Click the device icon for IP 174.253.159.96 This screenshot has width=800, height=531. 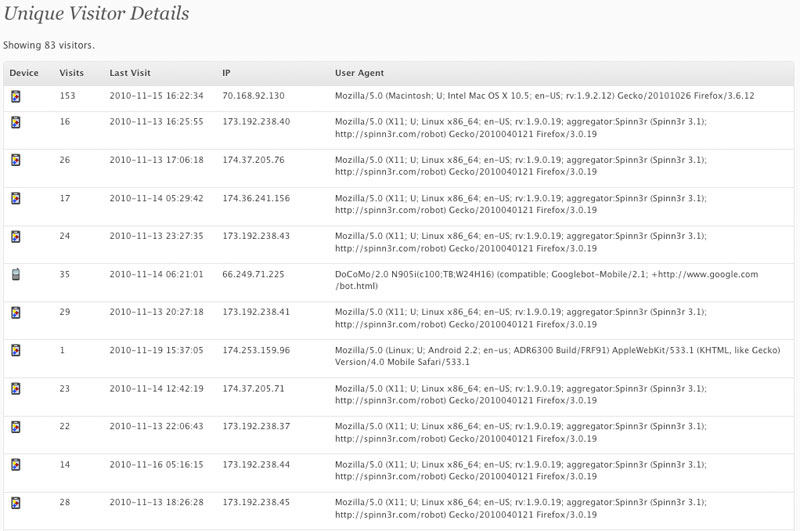(x=16, y=350)
